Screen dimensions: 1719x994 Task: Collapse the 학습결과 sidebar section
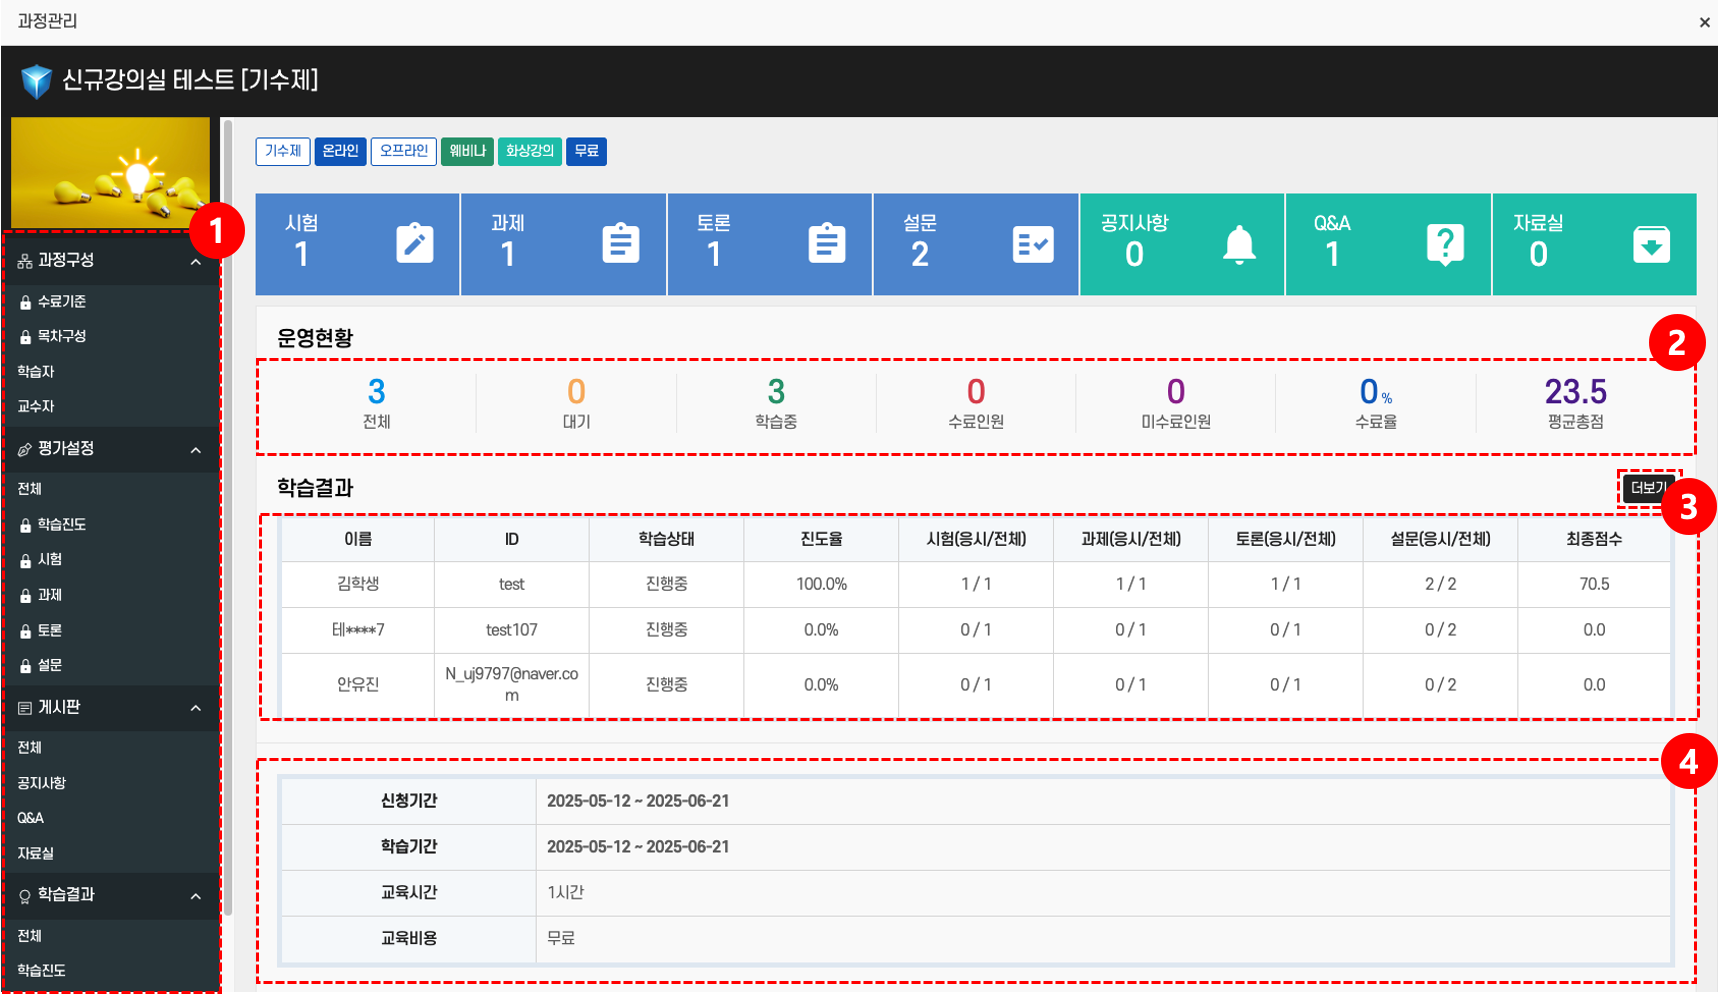click(196, 896)
